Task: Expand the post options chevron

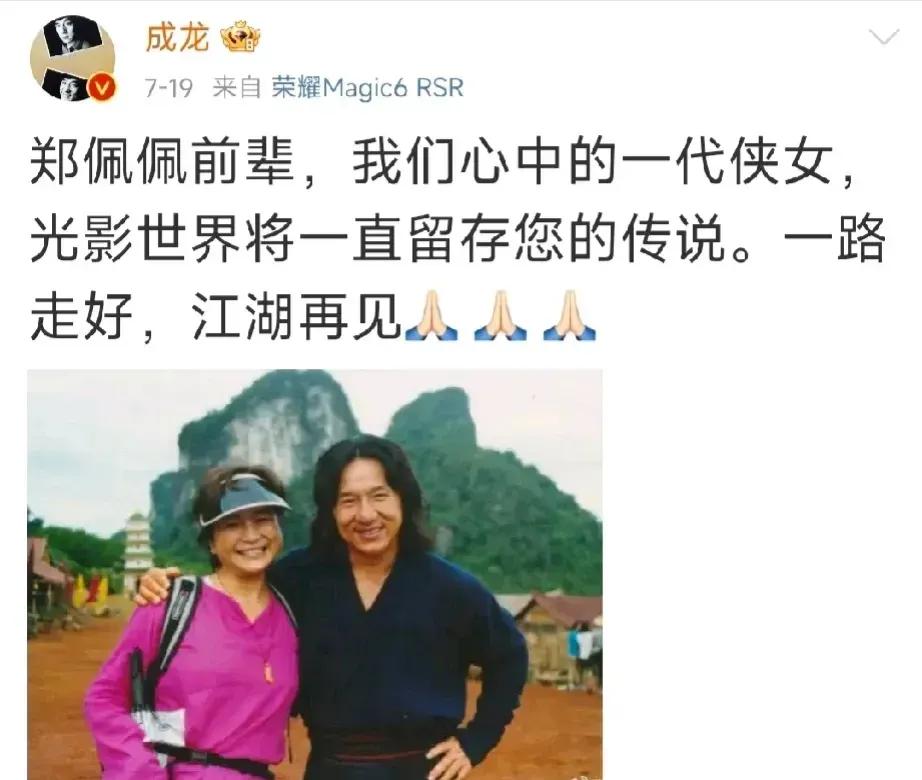Action: 883,38
